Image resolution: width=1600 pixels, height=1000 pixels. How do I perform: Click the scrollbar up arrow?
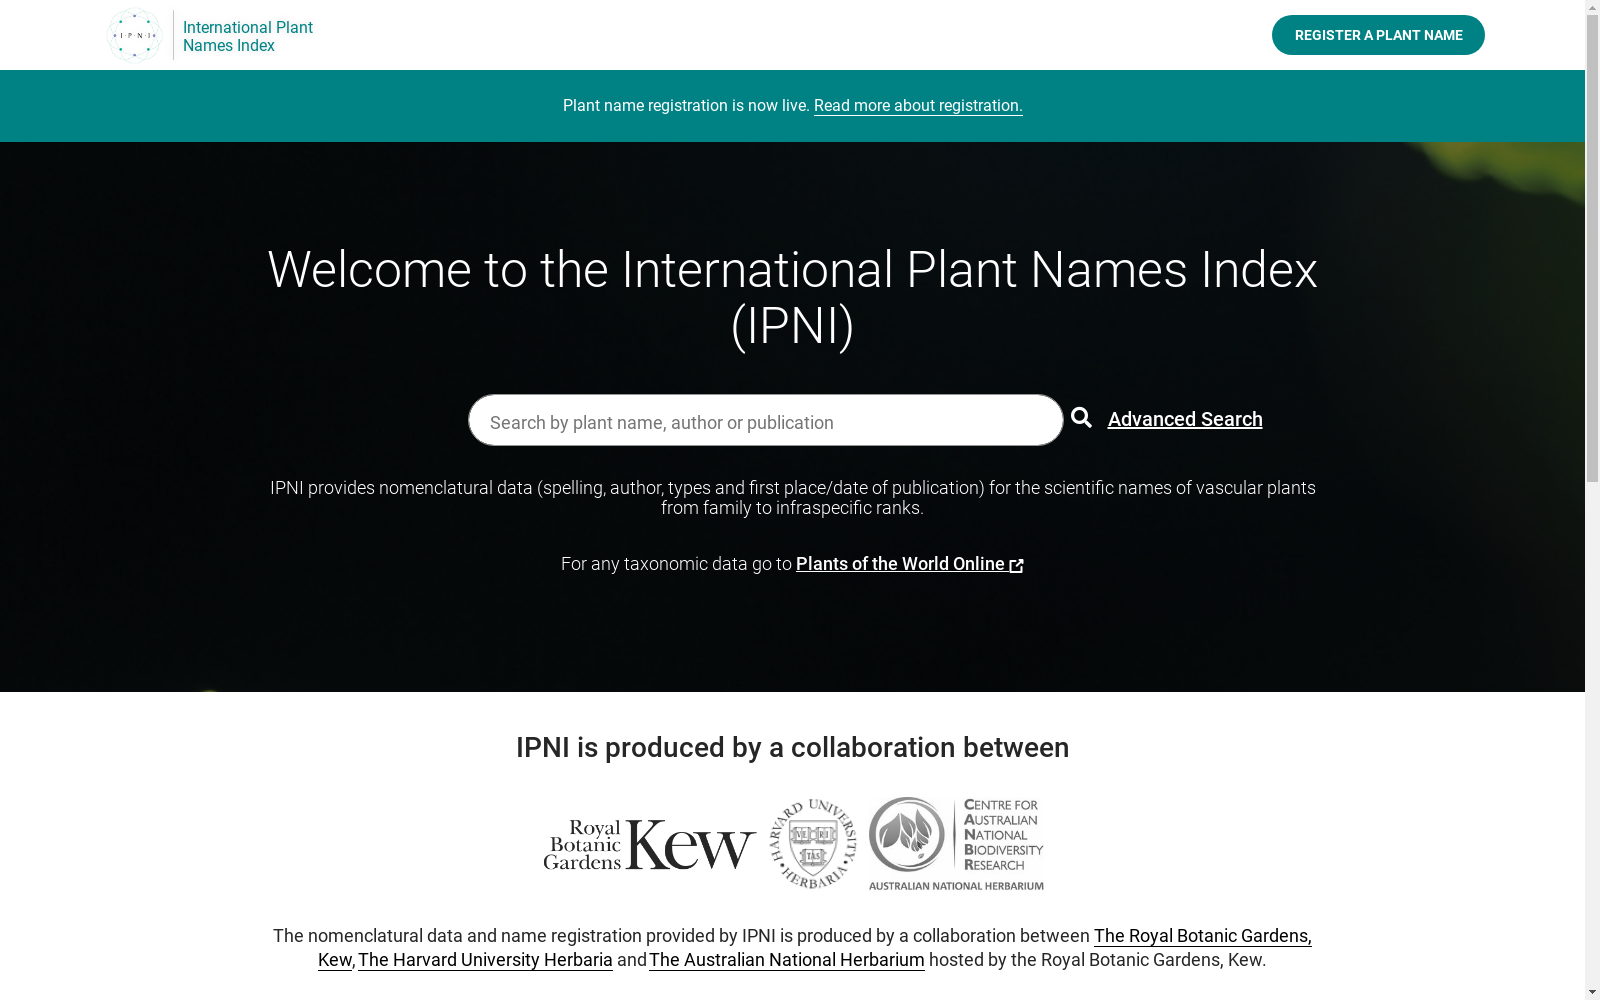[x=1592, y=8]
